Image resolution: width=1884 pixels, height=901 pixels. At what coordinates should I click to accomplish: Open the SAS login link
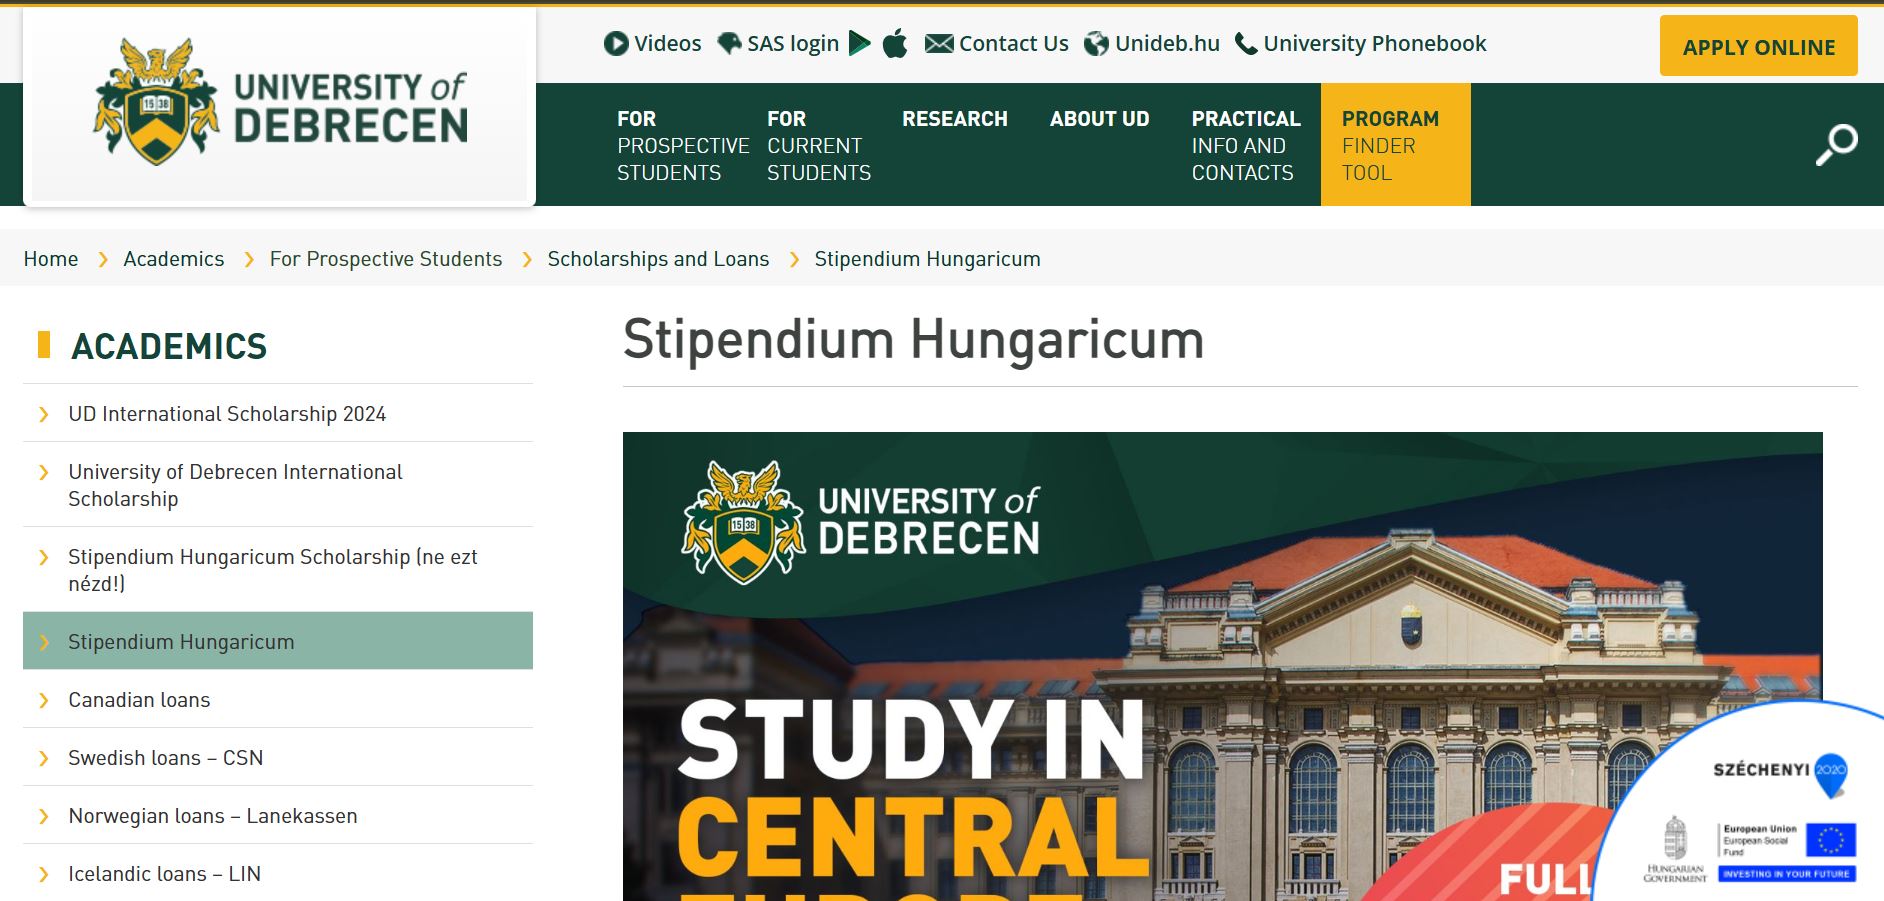pos(793,44)
